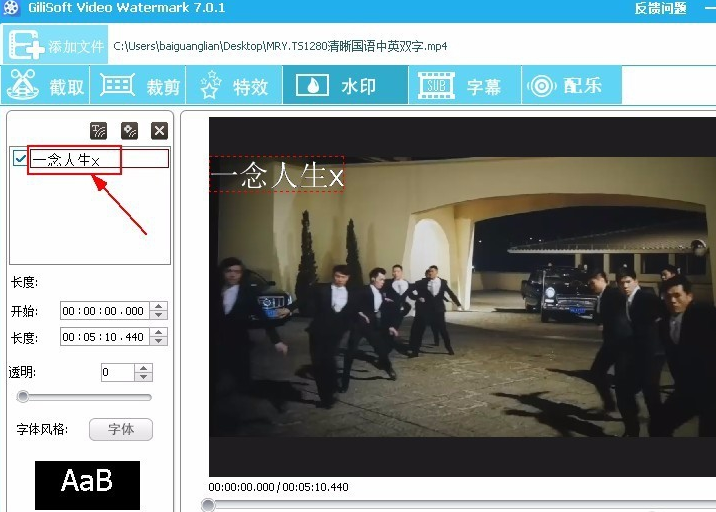
Task: Click the 反馈问题 feedback link
Action: tap(661, 8)
